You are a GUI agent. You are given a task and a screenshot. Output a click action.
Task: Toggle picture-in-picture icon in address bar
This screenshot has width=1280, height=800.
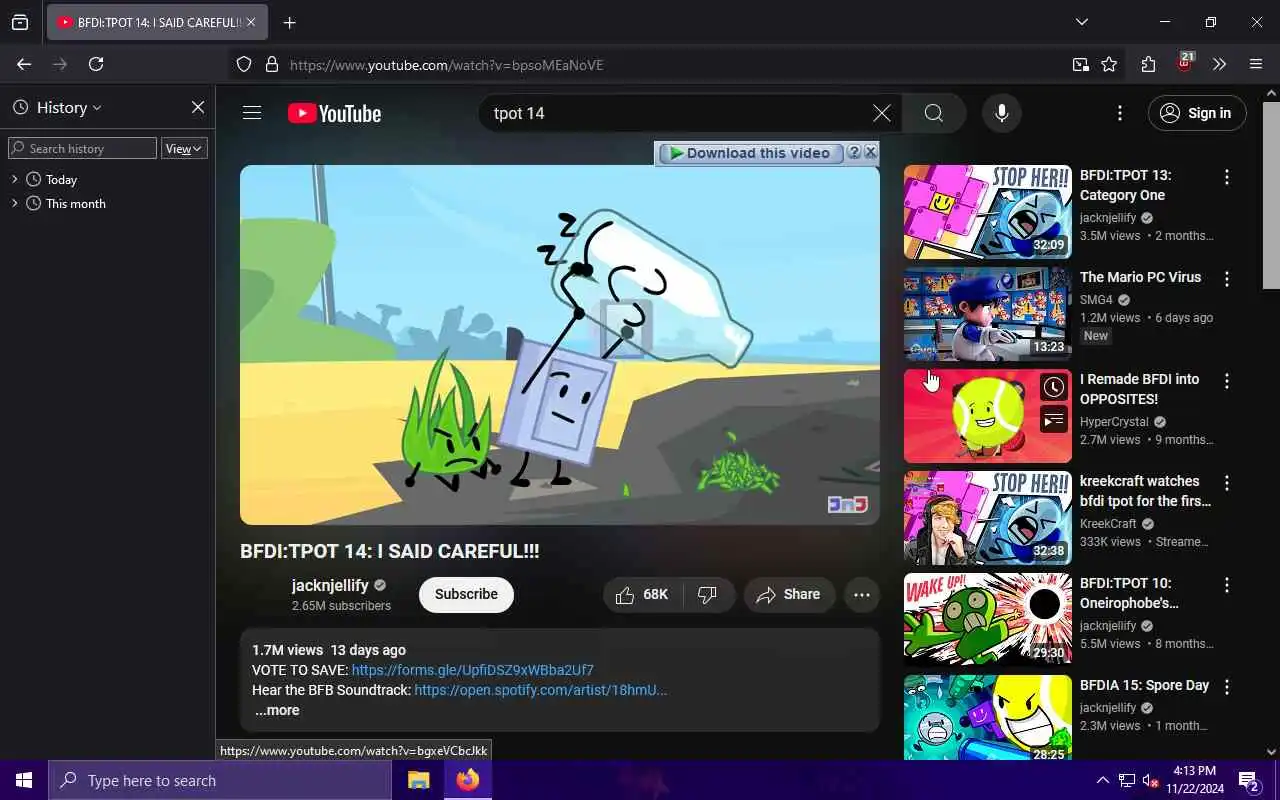[x=1080, y=65]
